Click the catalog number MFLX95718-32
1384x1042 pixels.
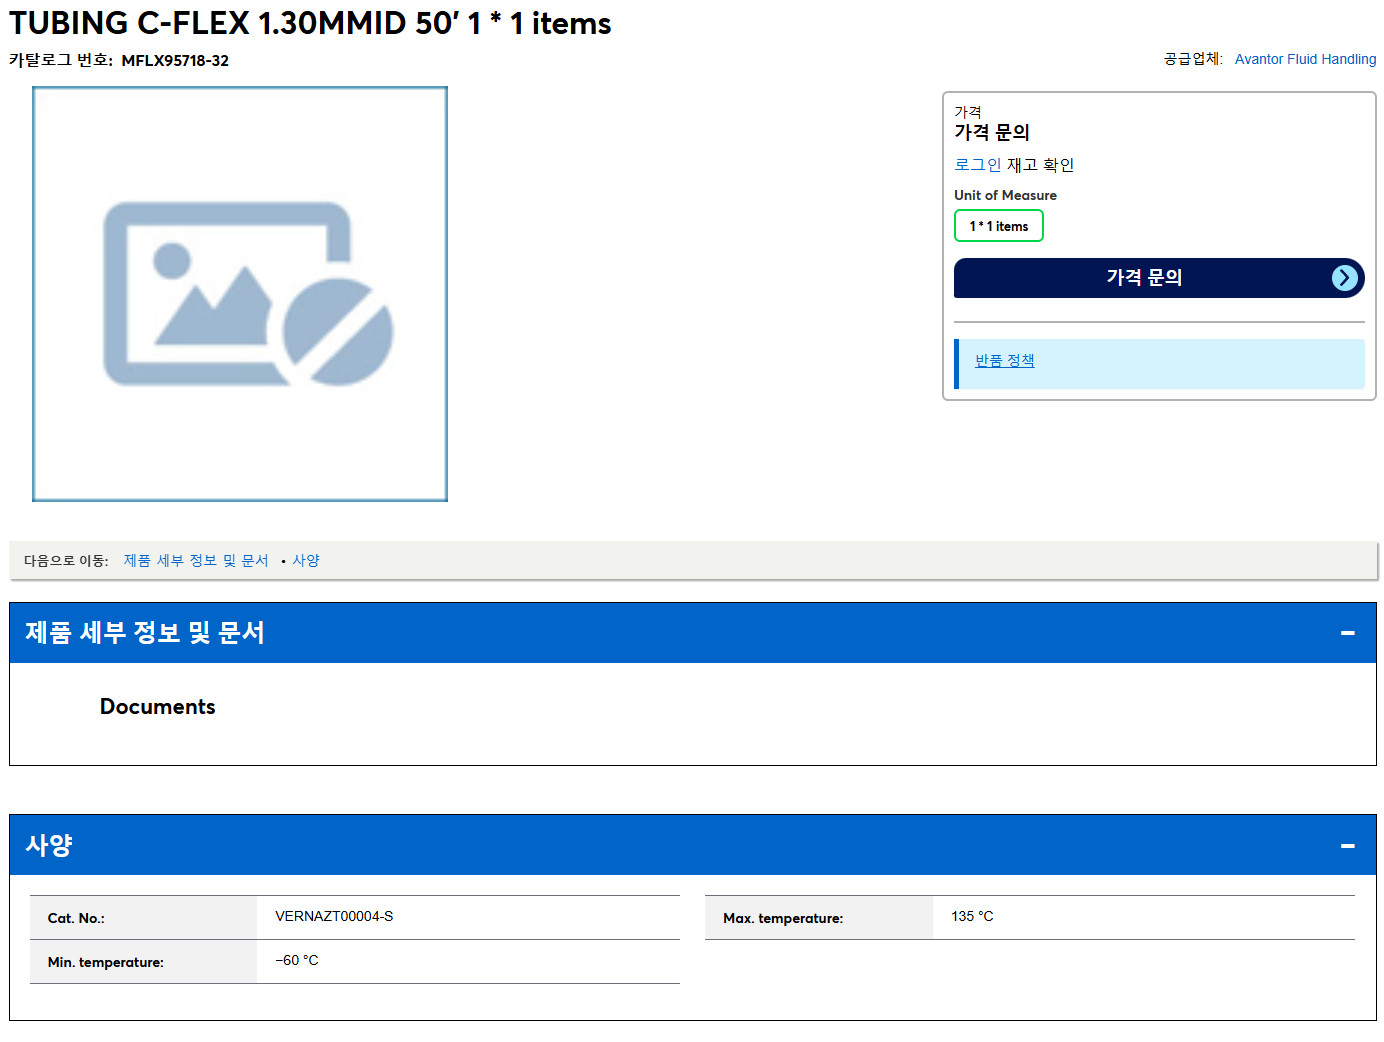(175, 61)
